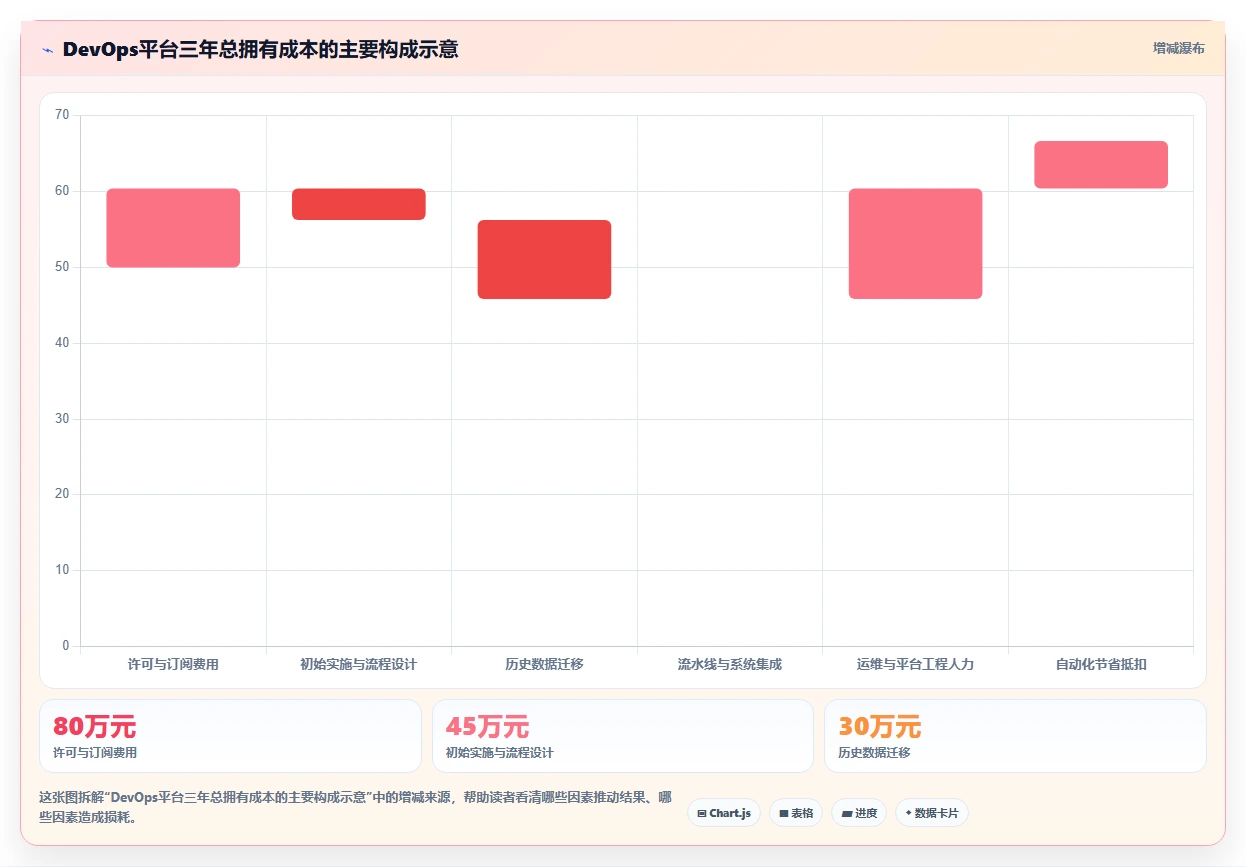This screenshot has width=1246, height=867.
Task: Click the 许可与订阅费用 waterfall bar
Action: pyautogui.click(x=173, y=228)
